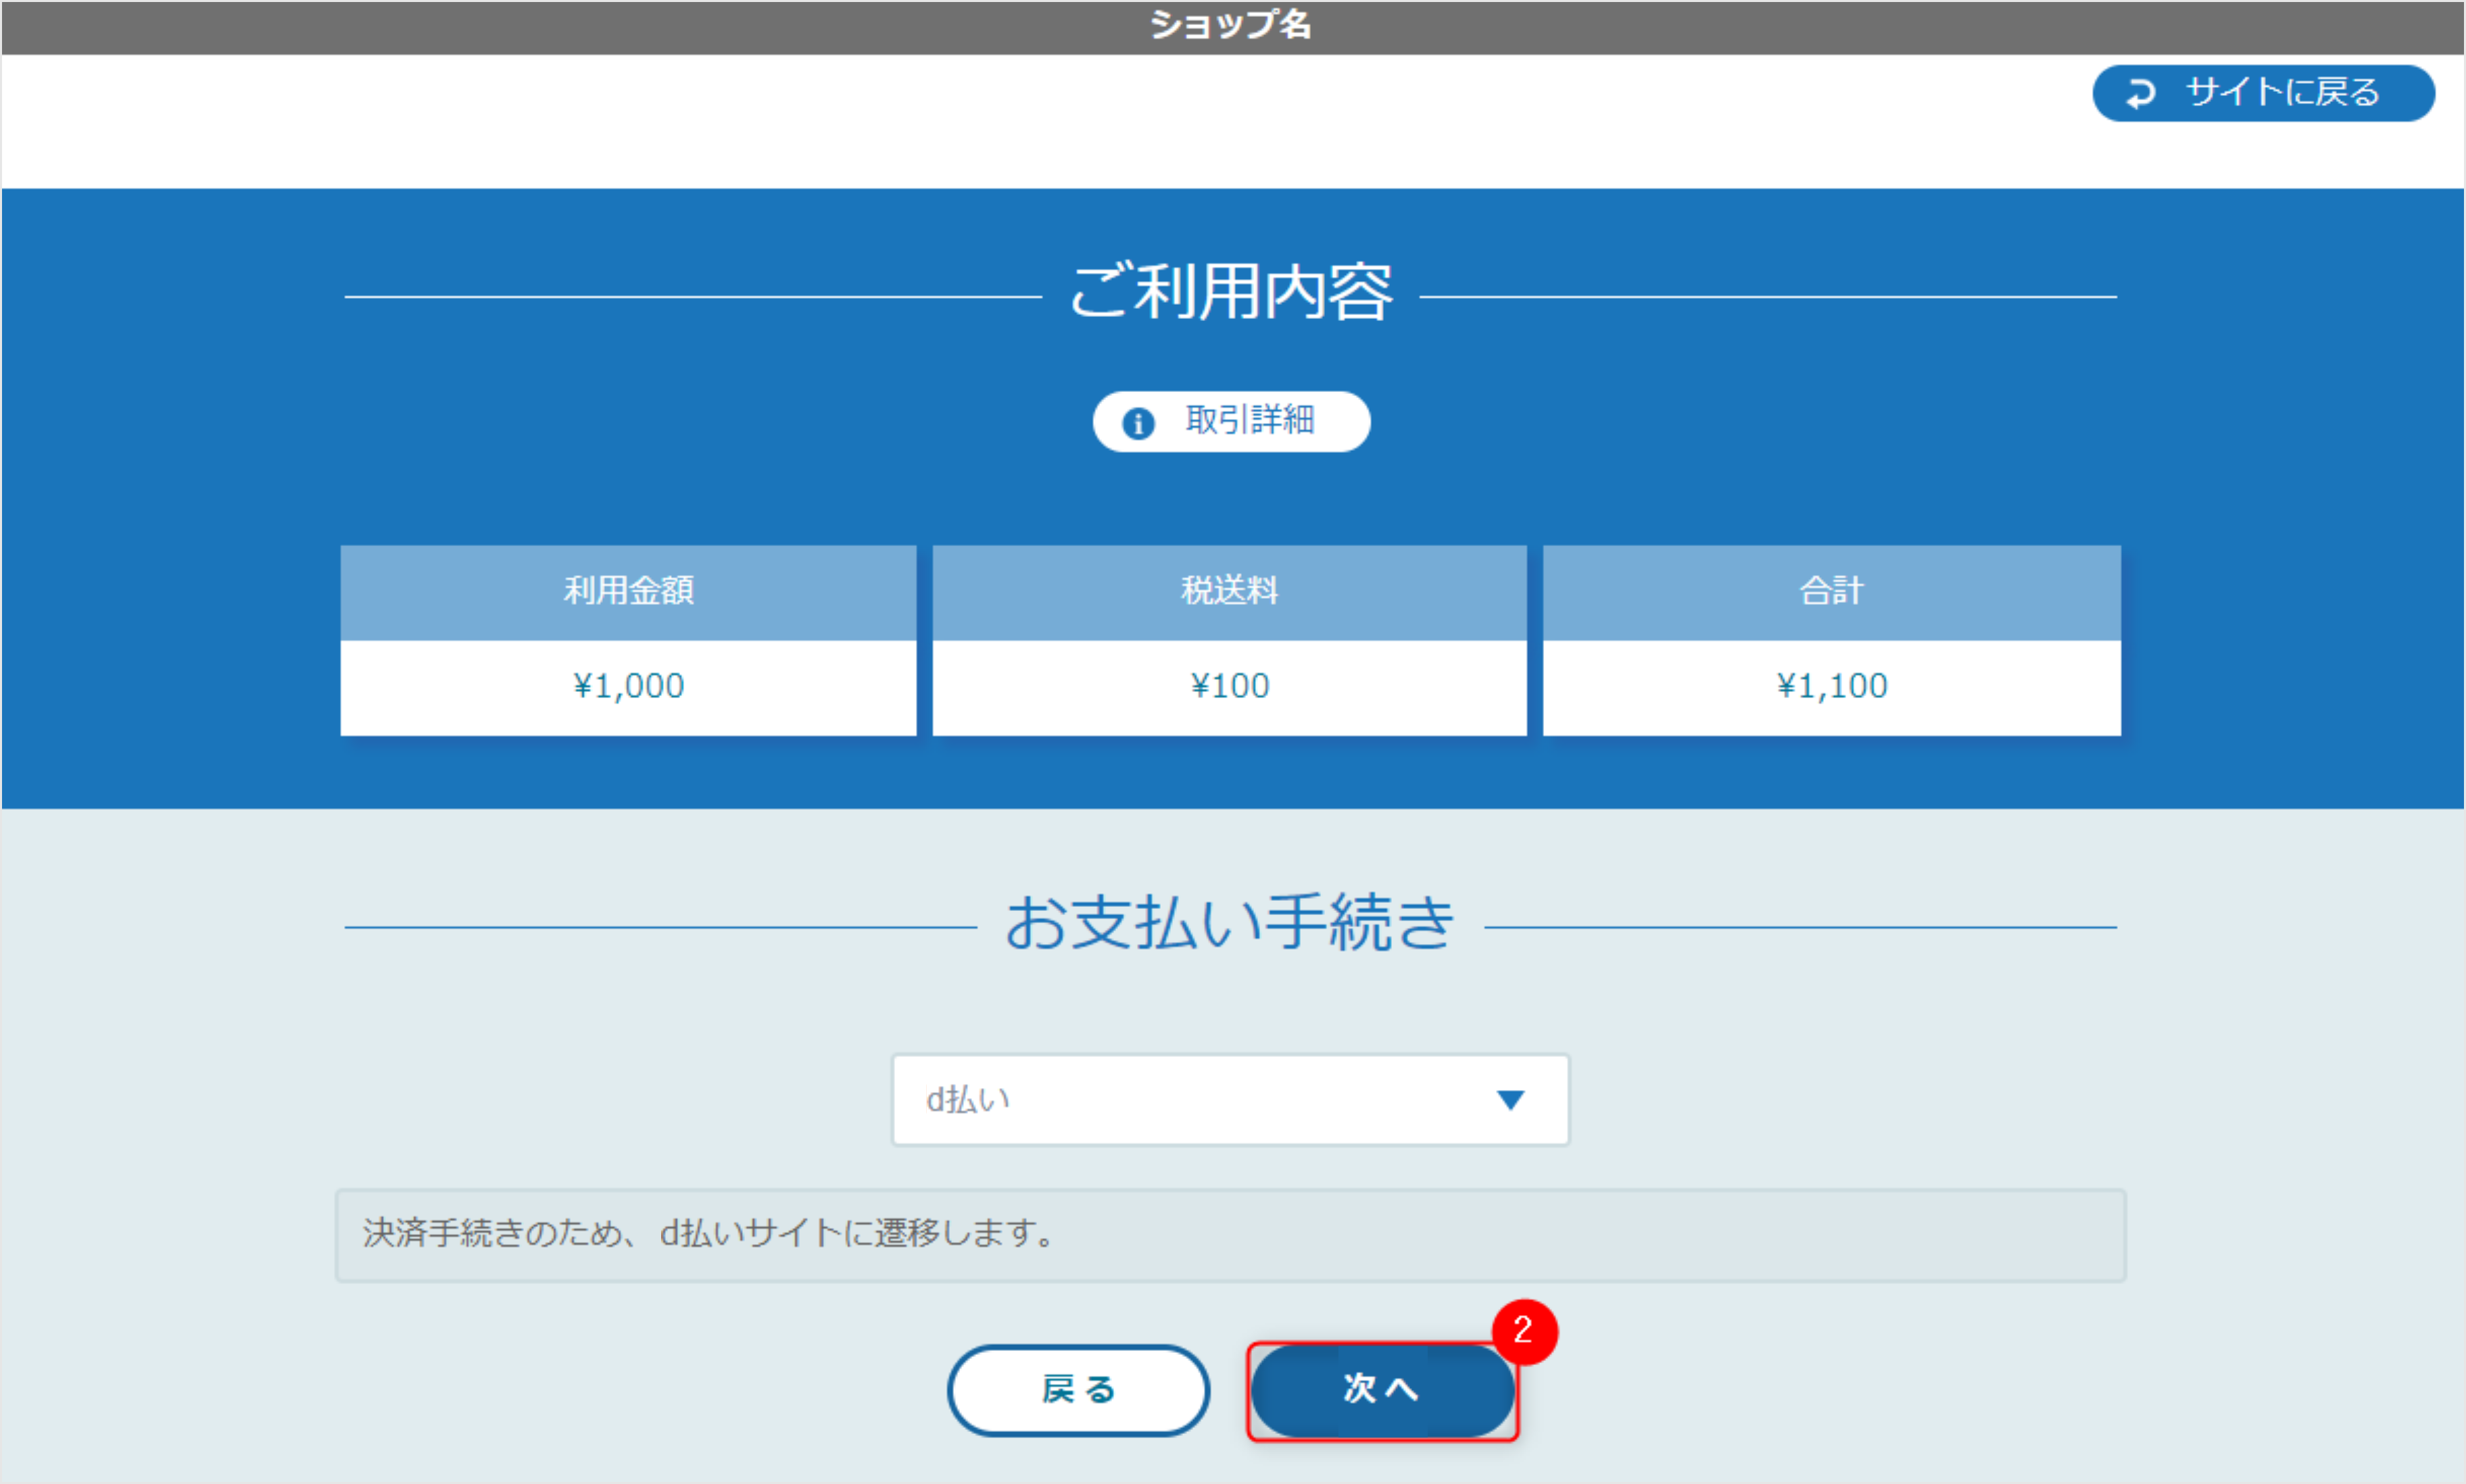Viewport: 2466px width, 1484px height.
Task: Select the ¥1,000 usage amount cell
Action: (629, 686)
